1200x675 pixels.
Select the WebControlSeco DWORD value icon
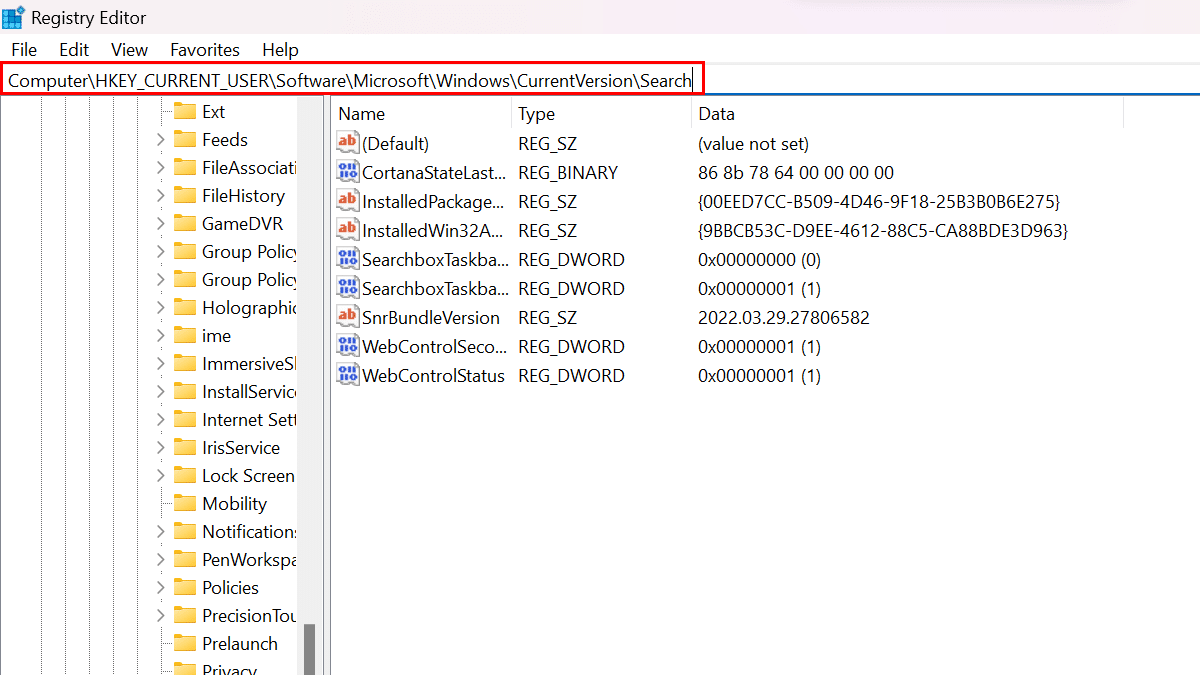click(x=348, y=346)
